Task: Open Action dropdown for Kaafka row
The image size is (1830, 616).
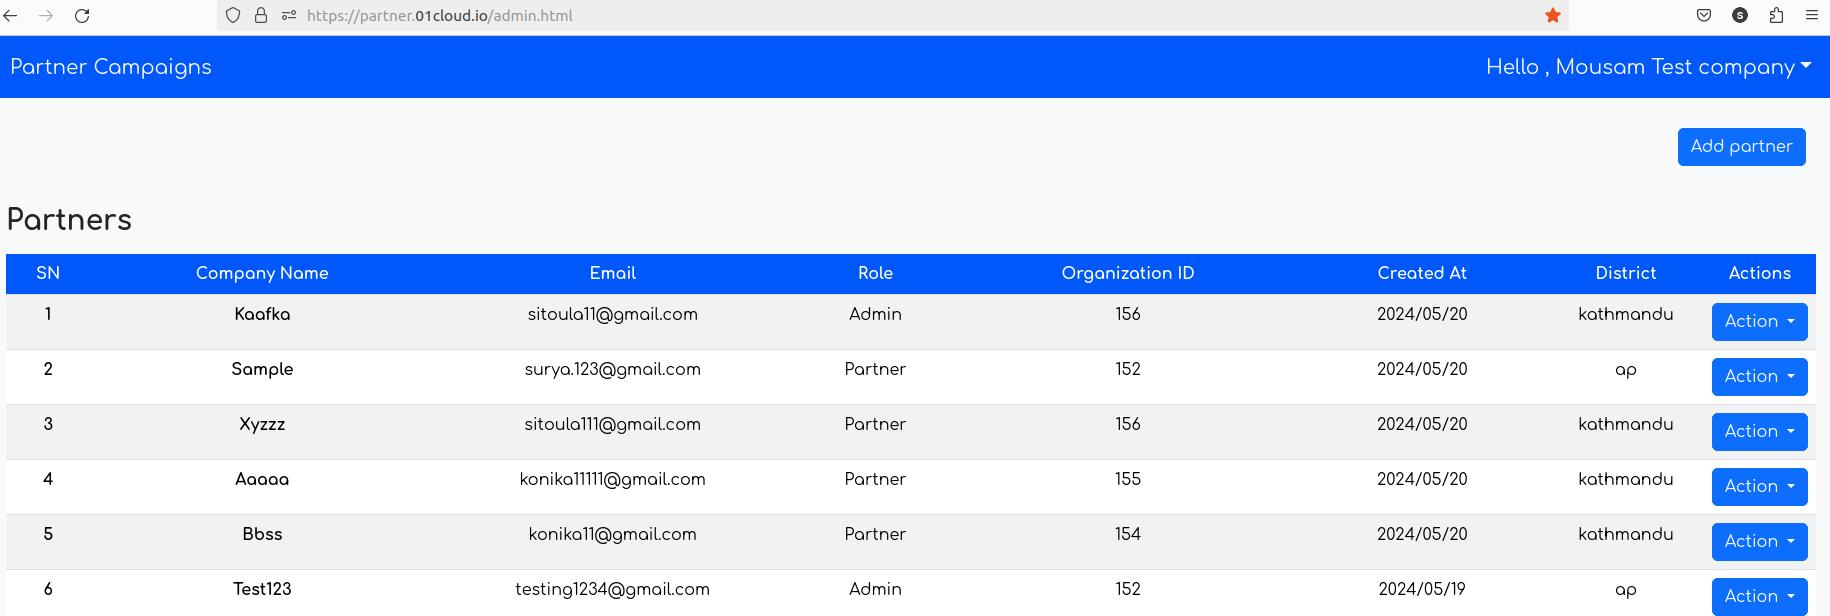Action: tap(1759, 322)
